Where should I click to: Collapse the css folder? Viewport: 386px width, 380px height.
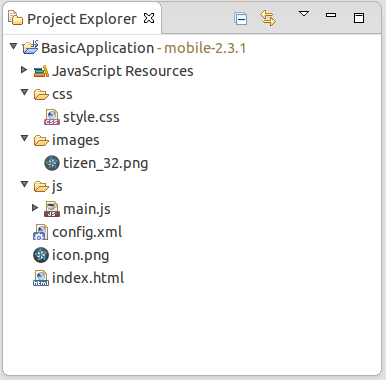[x=24, y=92]
